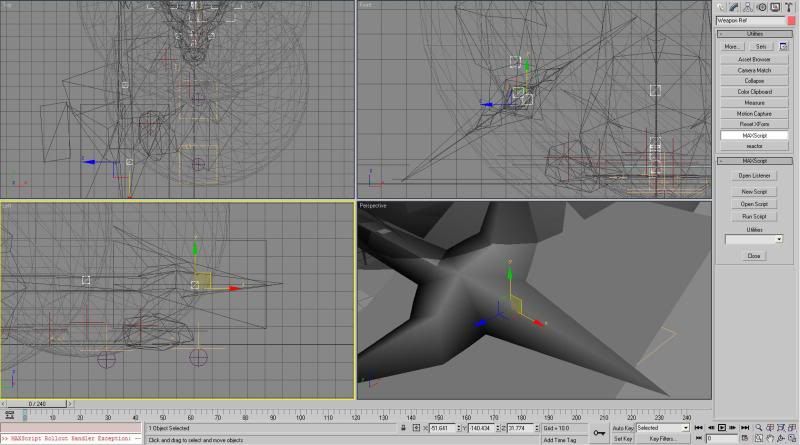
Task: Toggle Absolute/Offset transform type-in mode
Action: (x=416, y=428)
